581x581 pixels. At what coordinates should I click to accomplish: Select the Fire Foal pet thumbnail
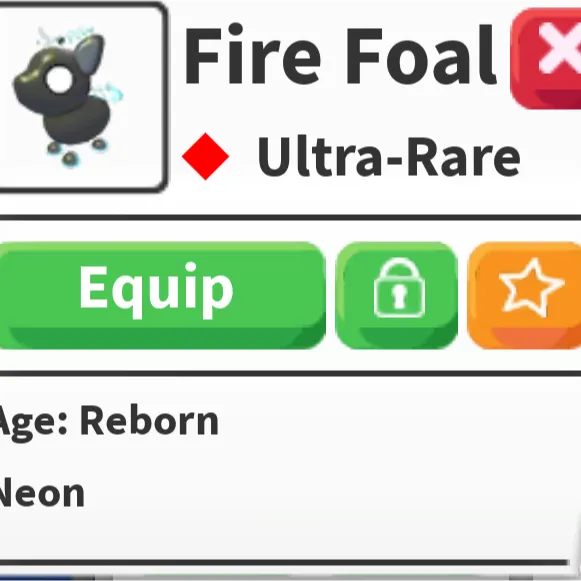(x=82, y=97)
